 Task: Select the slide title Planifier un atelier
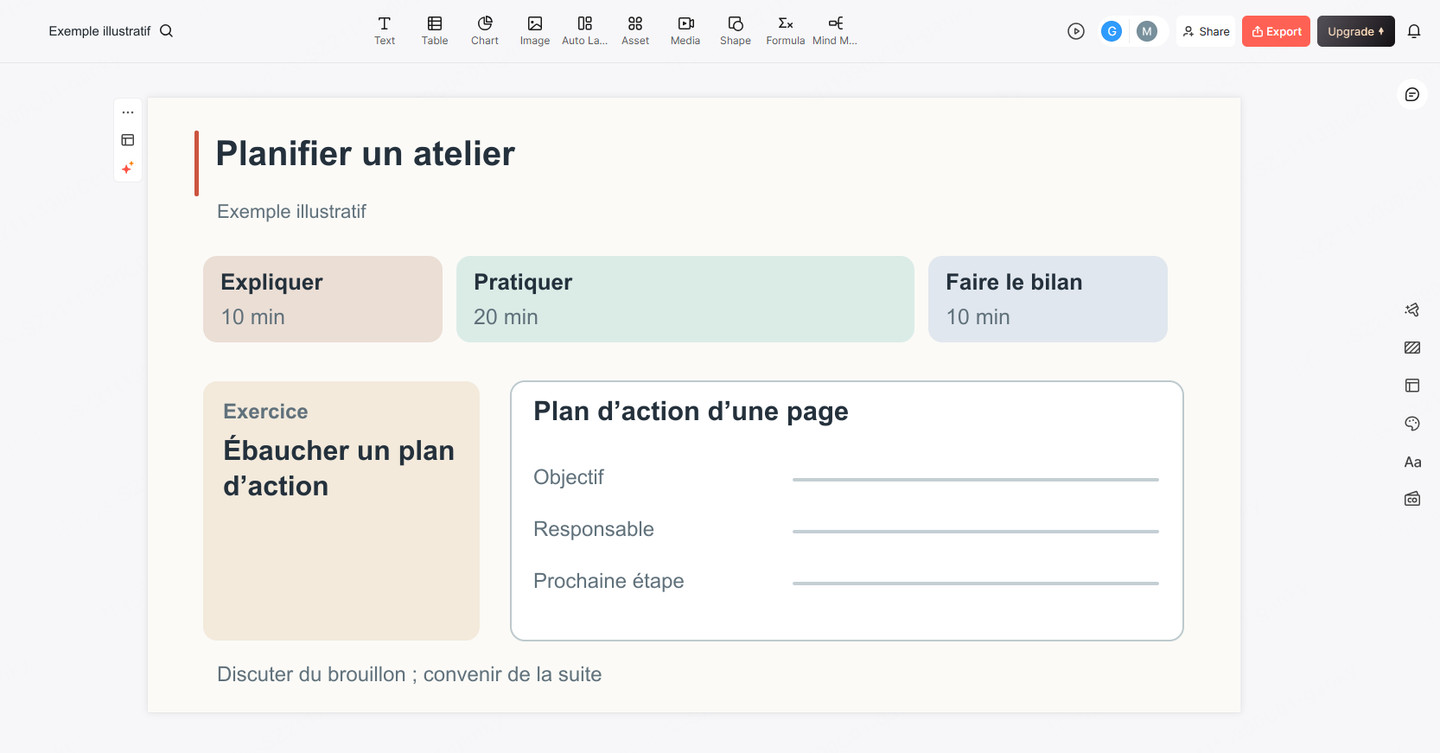(365, 153)
